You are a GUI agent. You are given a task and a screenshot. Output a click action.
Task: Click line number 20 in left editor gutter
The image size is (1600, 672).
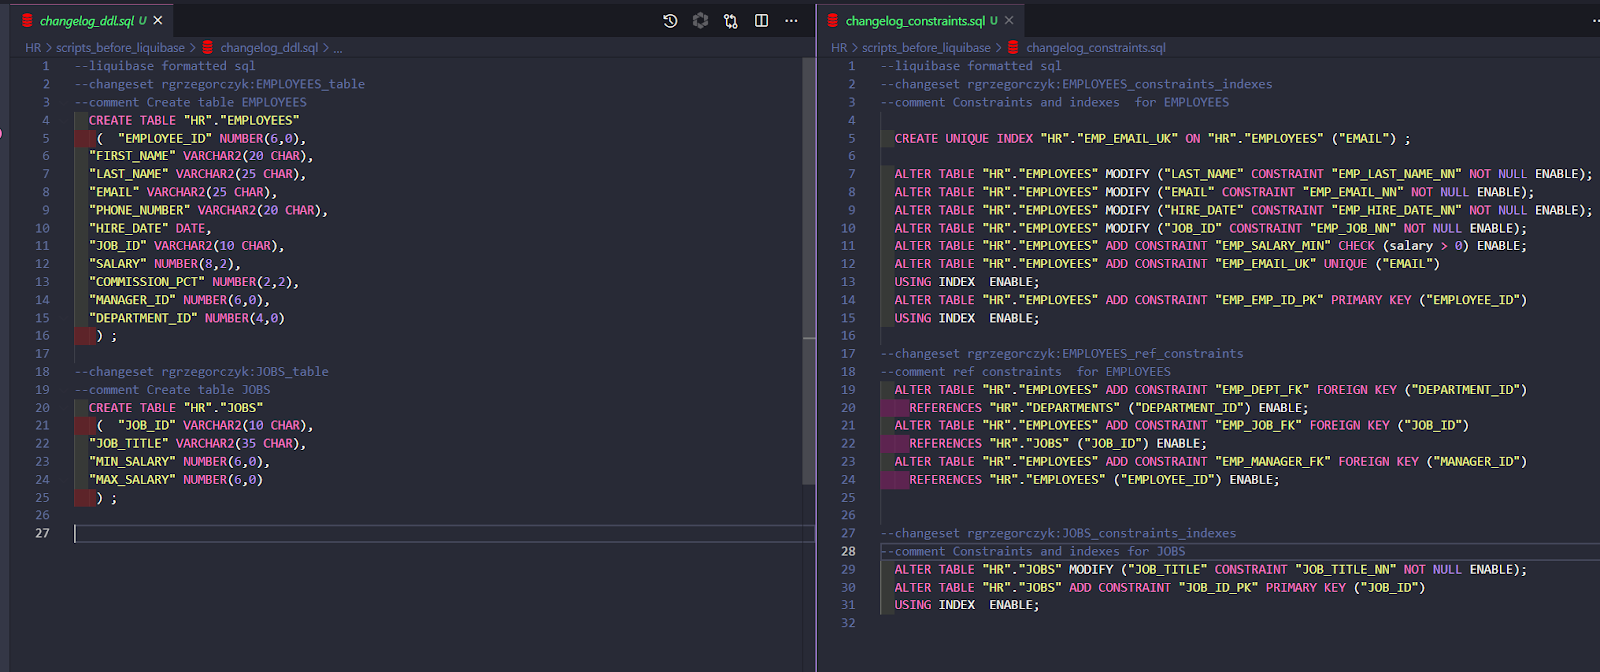coord(42,408)
